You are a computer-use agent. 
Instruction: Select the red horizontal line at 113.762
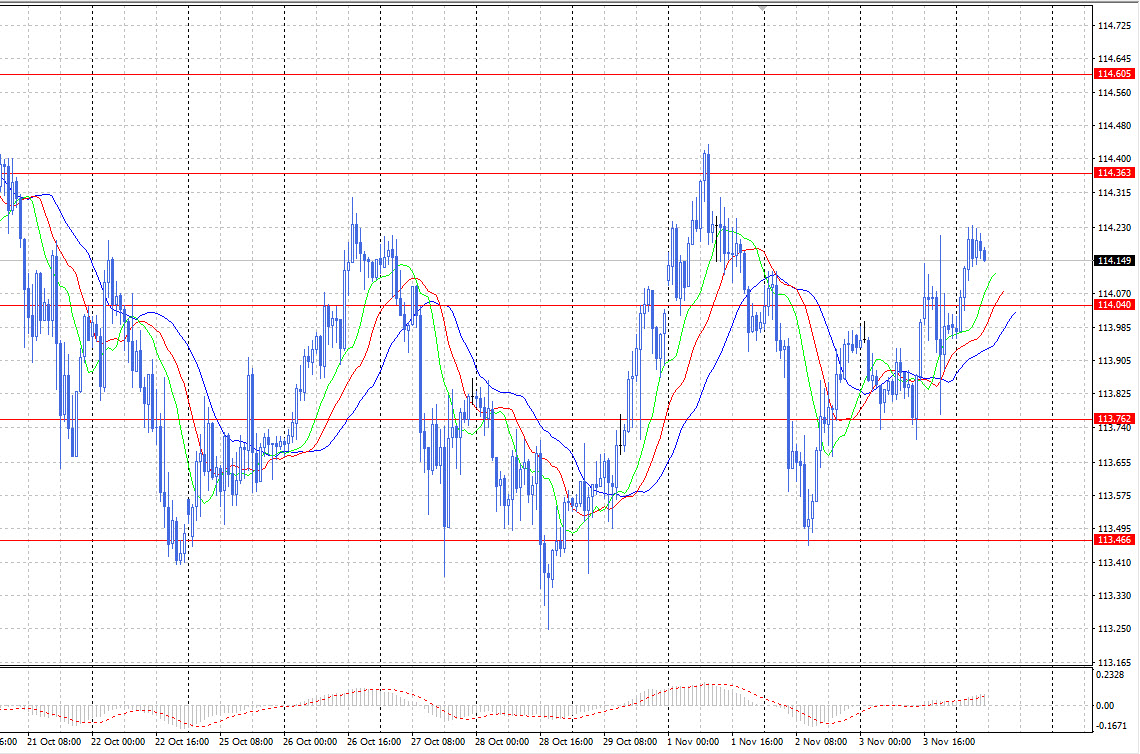coord(546,420)
